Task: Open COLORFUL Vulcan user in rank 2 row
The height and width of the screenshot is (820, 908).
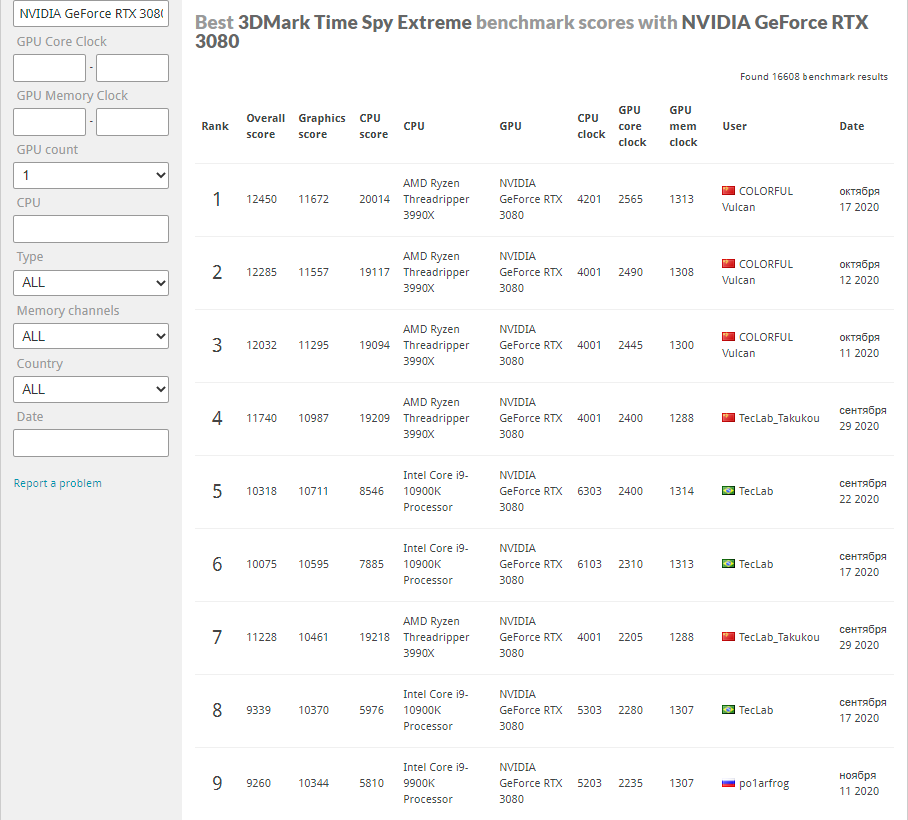Action: pyautogui.click(x=757, y=272)
